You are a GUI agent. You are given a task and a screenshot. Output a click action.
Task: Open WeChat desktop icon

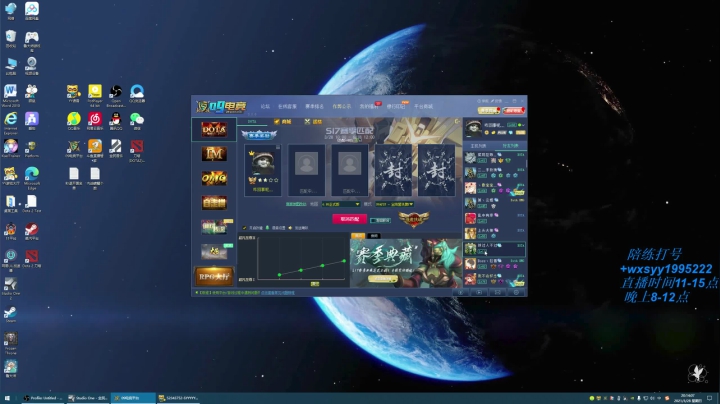point(137,122)
